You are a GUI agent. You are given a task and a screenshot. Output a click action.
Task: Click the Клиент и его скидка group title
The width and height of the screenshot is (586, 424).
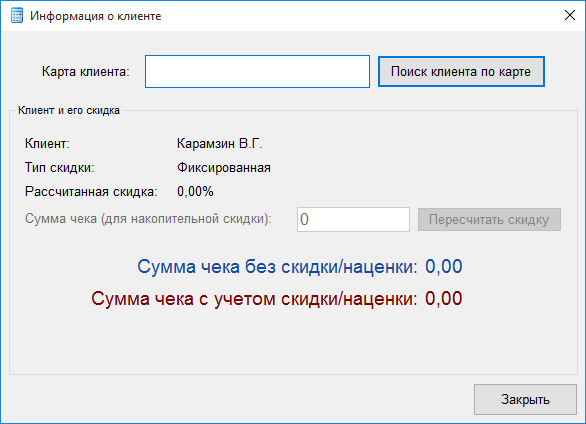[69, 111]
